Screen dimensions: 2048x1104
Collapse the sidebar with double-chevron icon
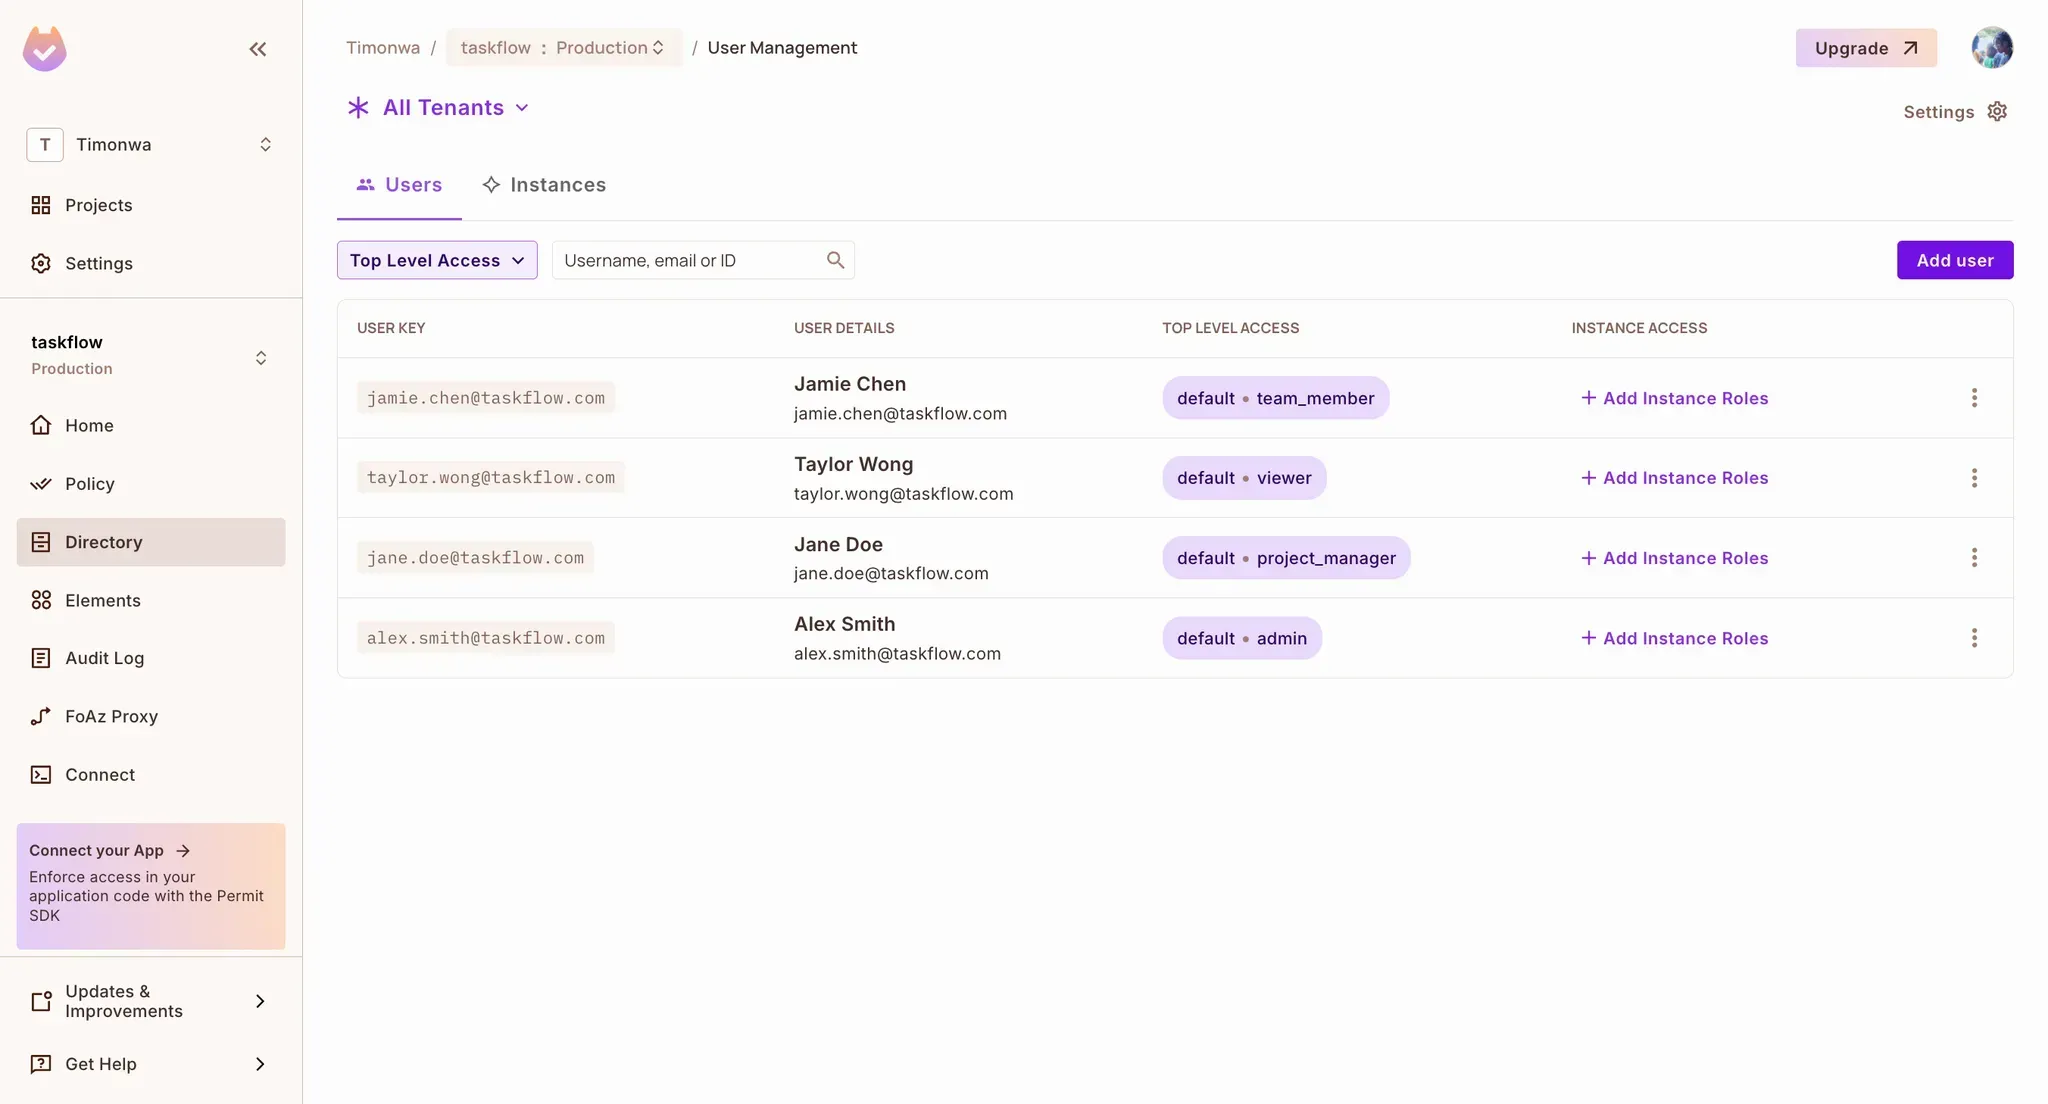(x=257, y=49)
